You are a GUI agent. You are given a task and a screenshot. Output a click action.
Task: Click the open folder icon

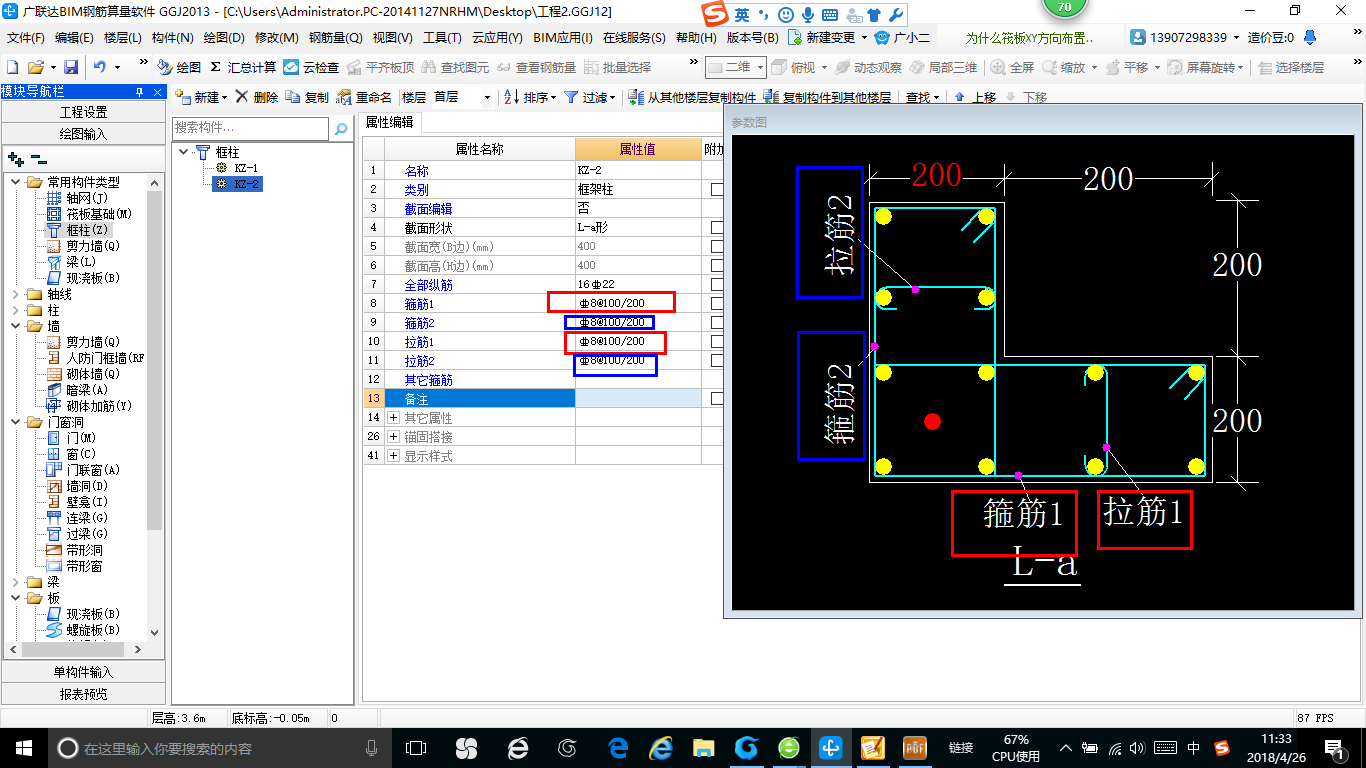[x=35, y=67]
